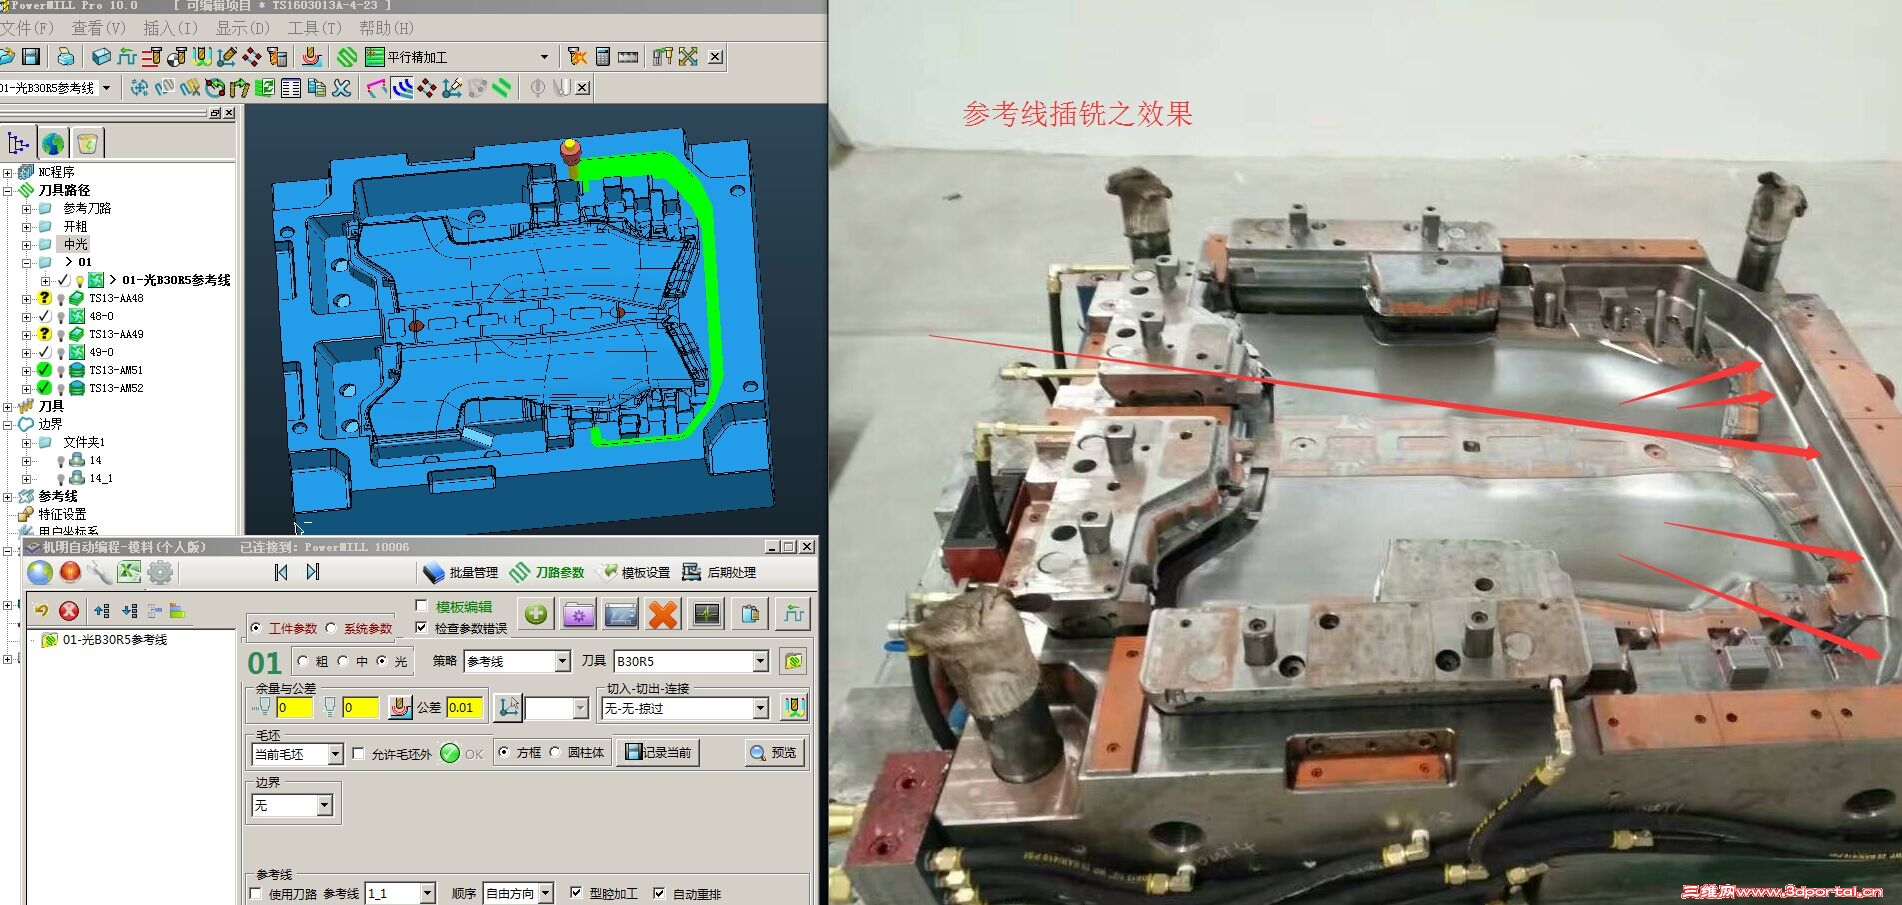Image resolution: width=1902 pixels, height=905 pixels.
Task: Switch to the 后期处理 tab
Action: coord(720,572)
